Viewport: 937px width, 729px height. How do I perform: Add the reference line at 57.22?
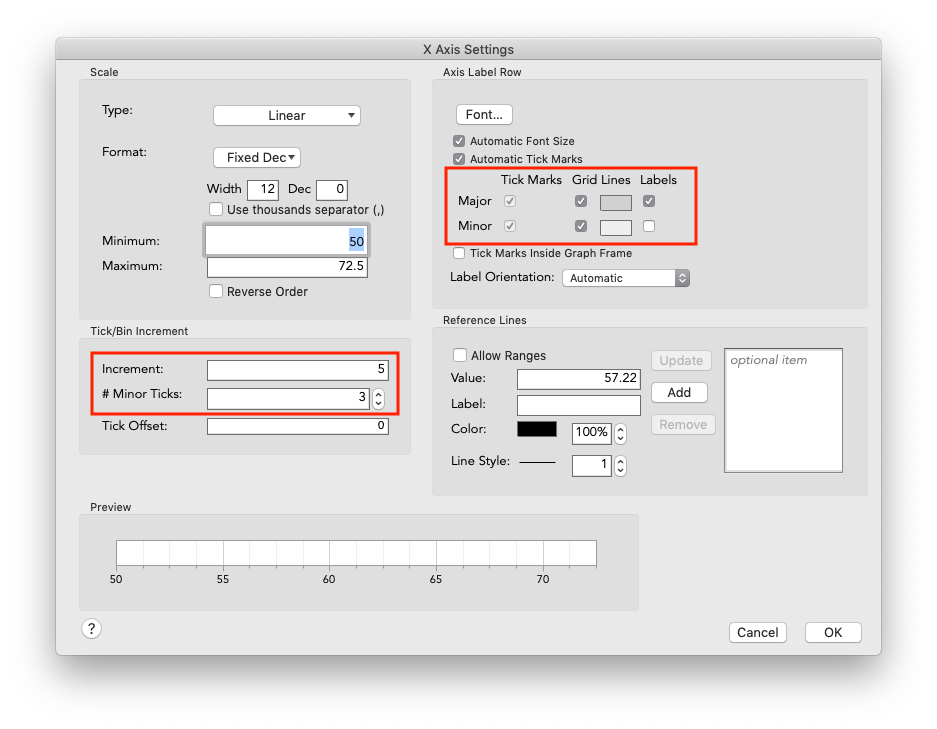click(679, 392)
